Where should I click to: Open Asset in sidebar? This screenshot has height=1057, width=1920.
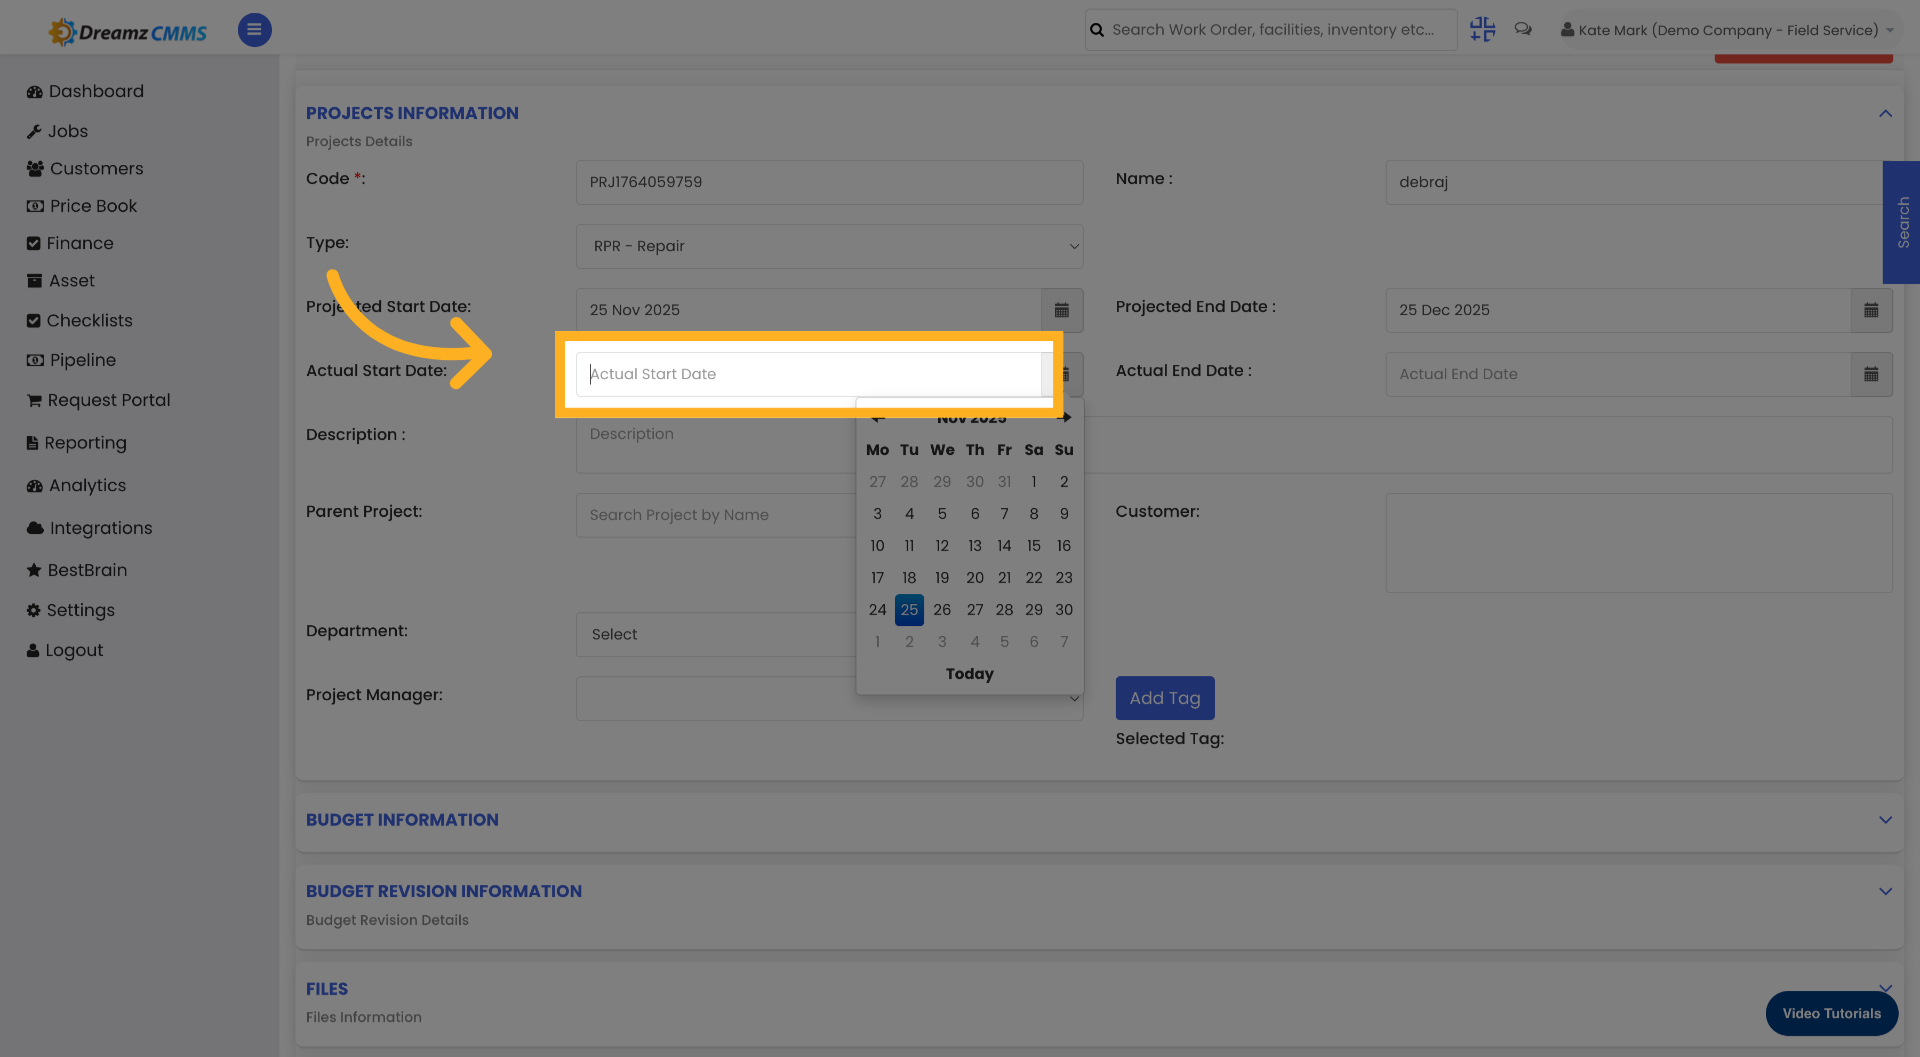(61, 281)
